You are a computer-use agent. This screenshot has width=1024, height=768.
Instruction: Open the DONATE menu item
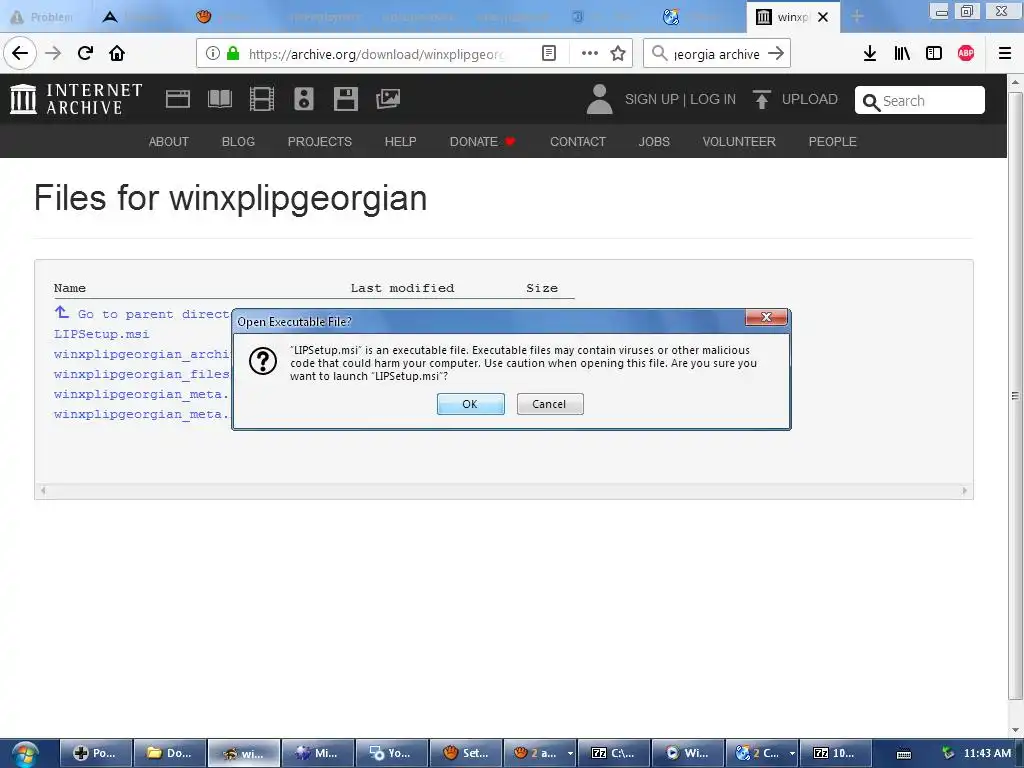click(x=483, y=142)
